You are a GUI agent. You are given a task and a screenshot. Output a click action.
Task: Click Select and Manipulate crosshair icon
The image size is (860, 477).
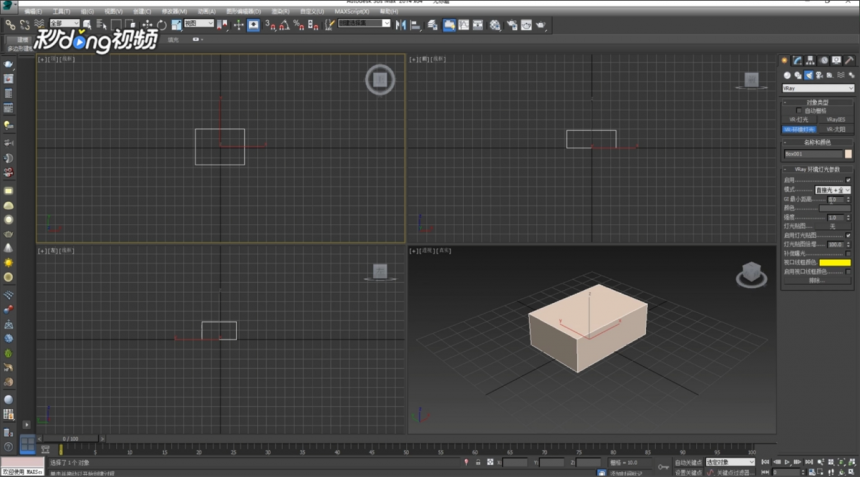239,25
